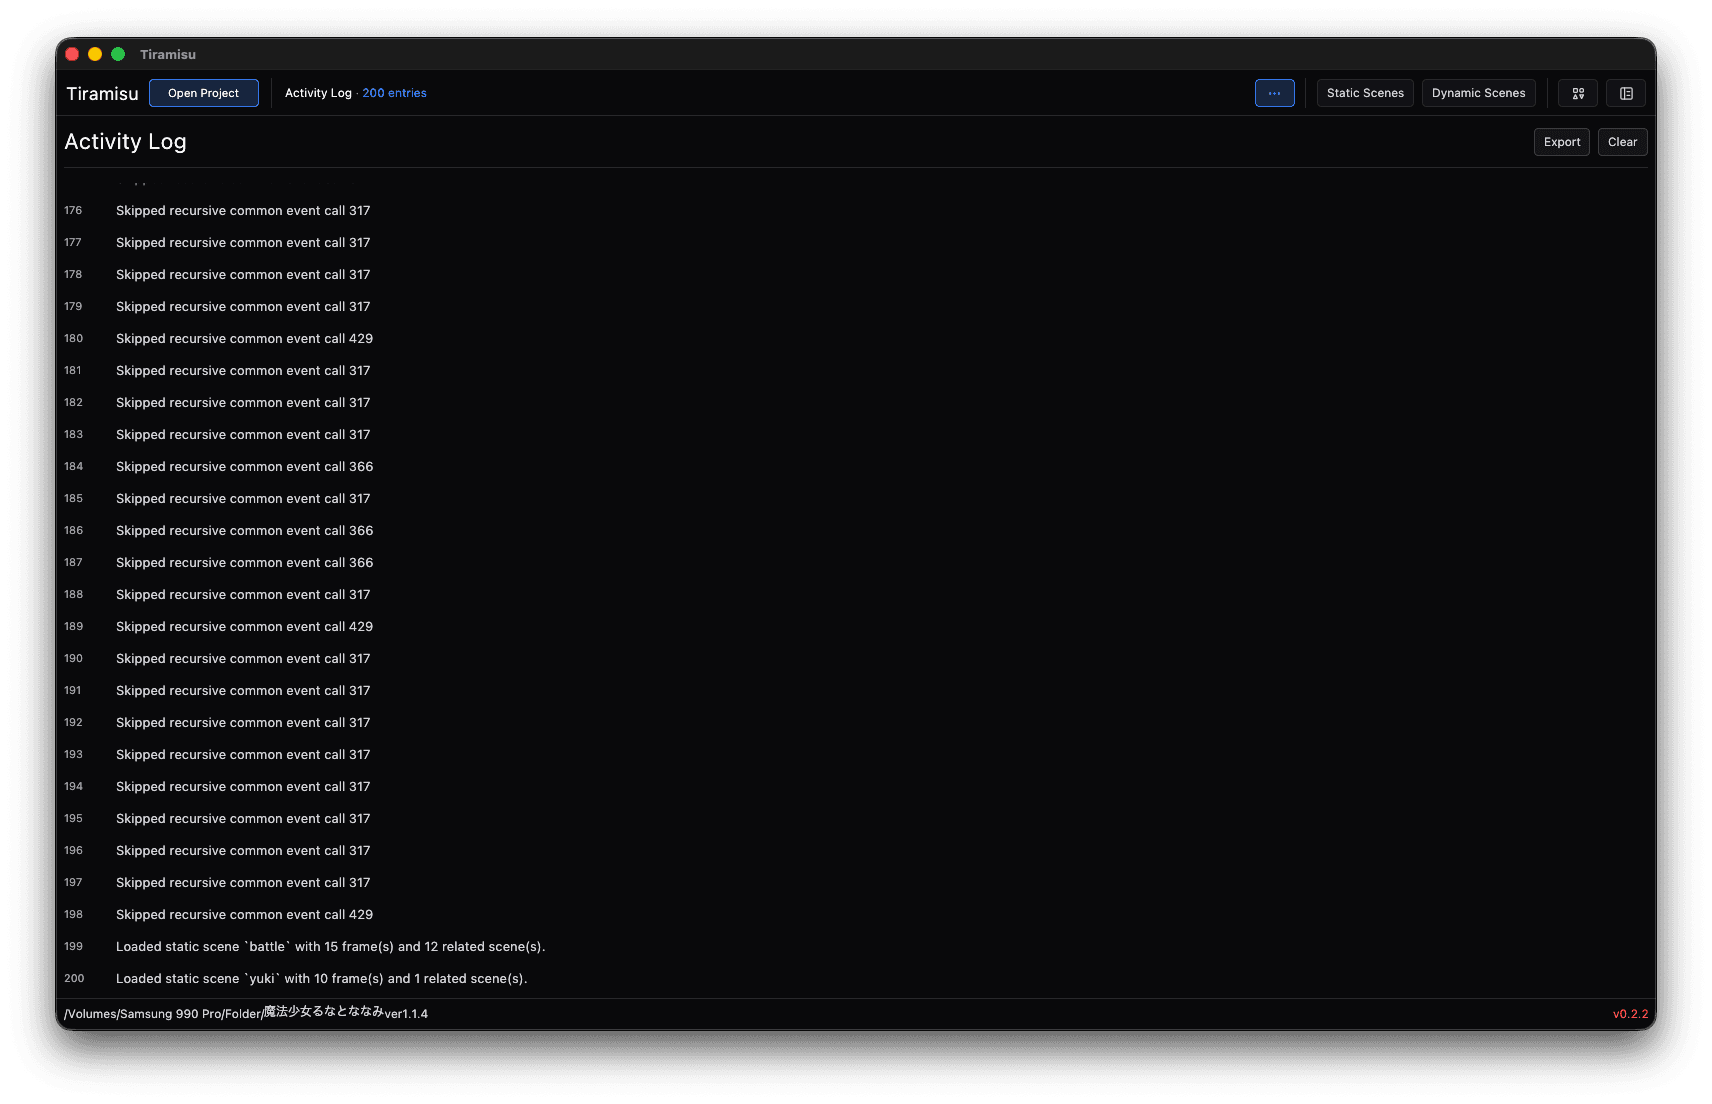Click line number 200
The image size is (1712, 1104).
tap(74, 979)
